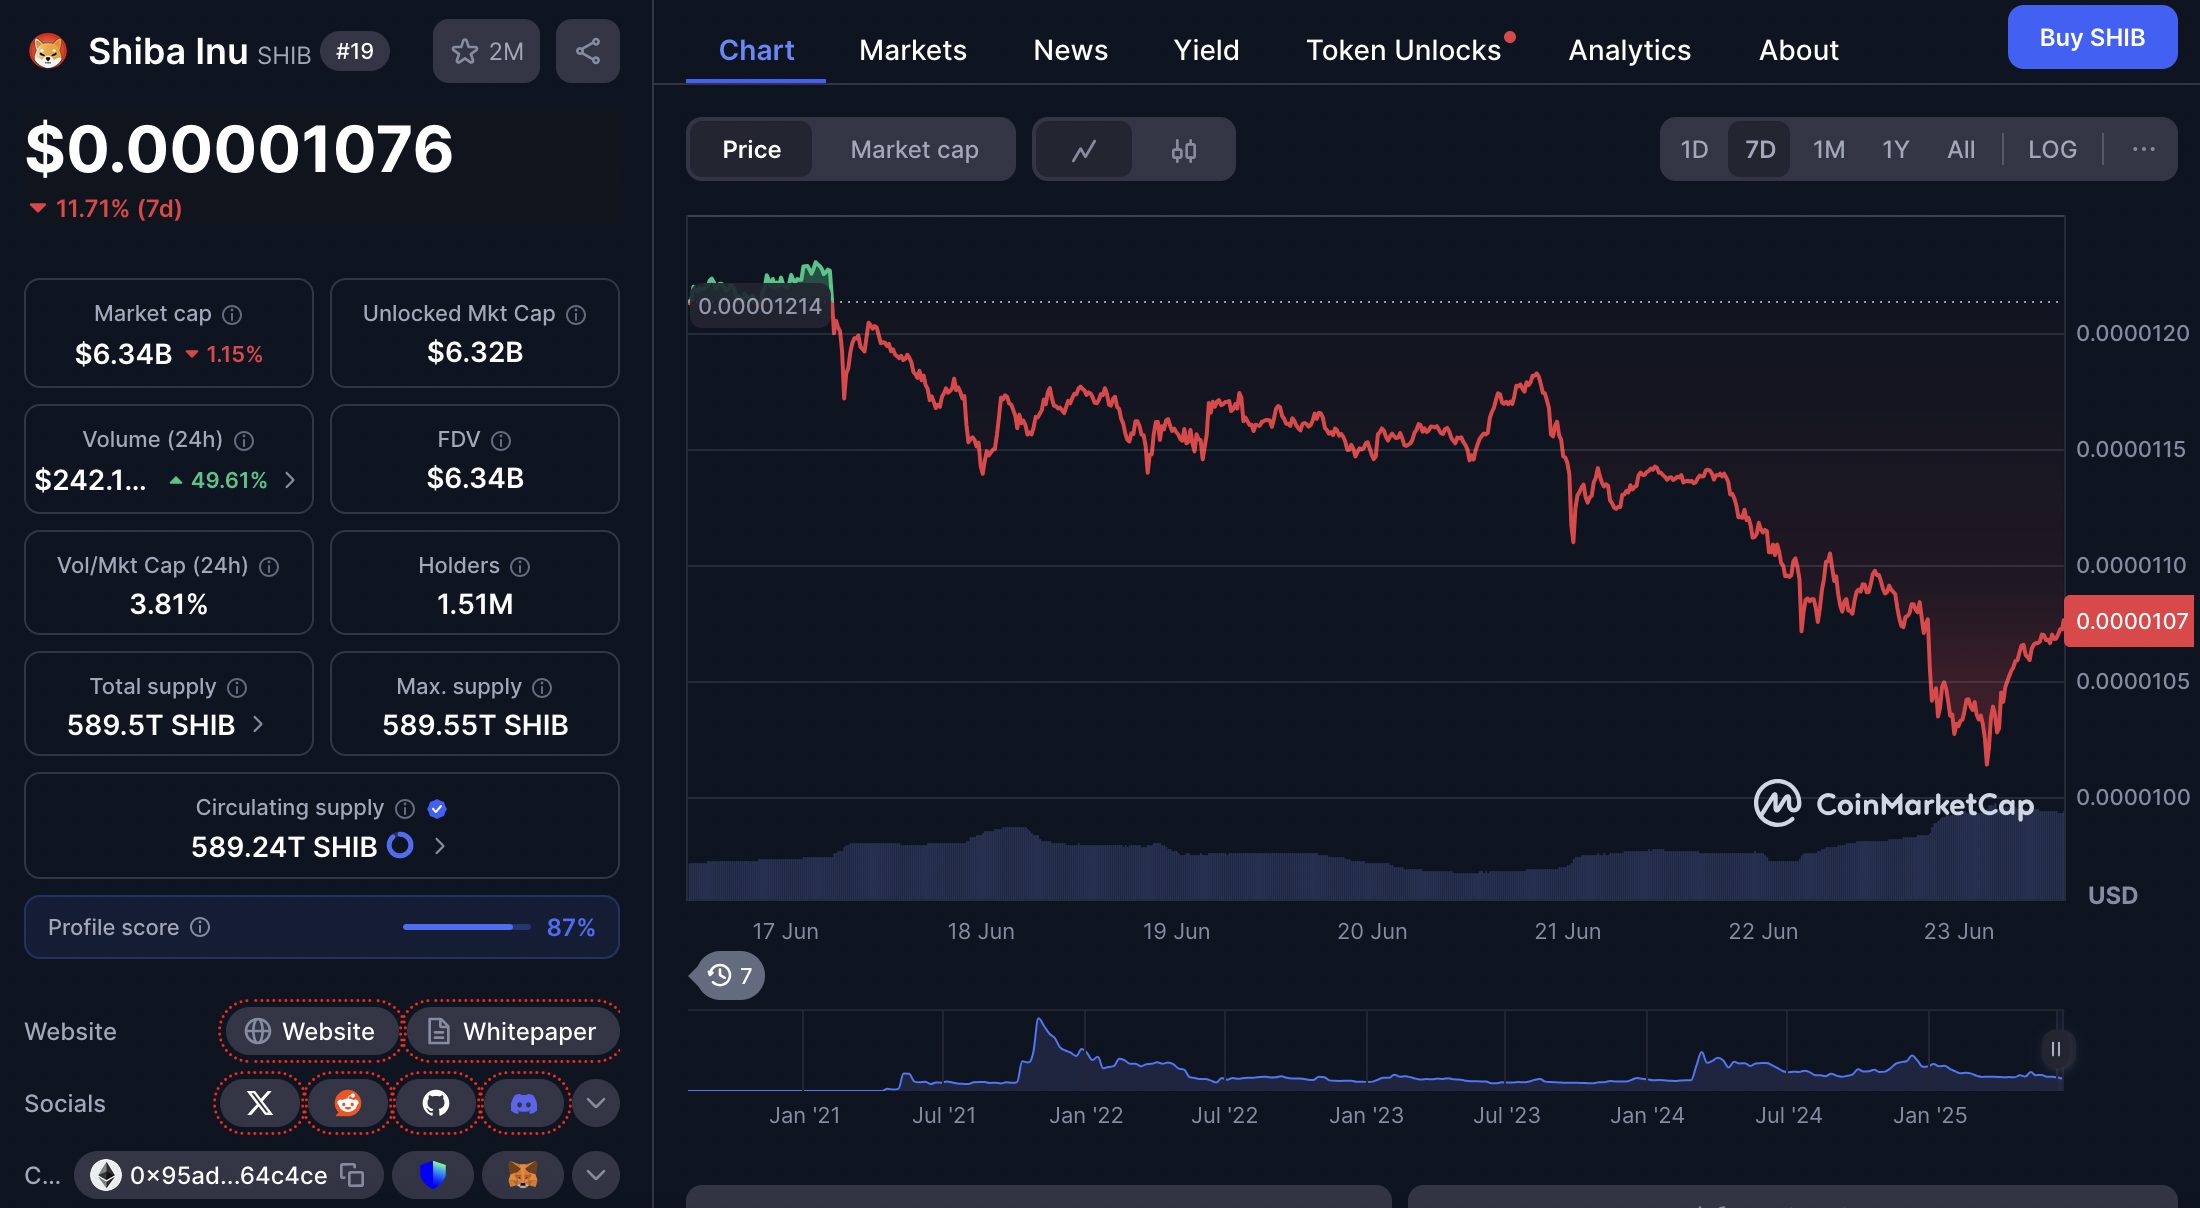
Task: Click the 0.0000107 current price marker
Action: tap(2130, 621)
